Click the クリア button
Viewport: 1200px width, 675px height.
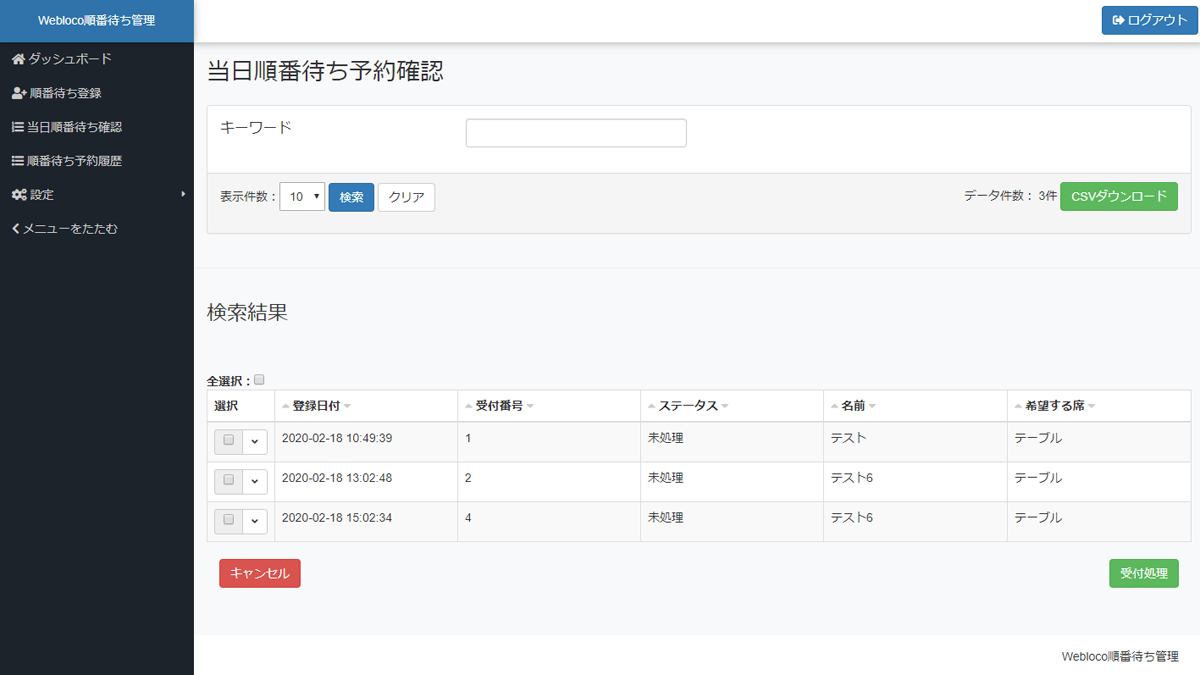pyautogui.click(x=406, y=197)
